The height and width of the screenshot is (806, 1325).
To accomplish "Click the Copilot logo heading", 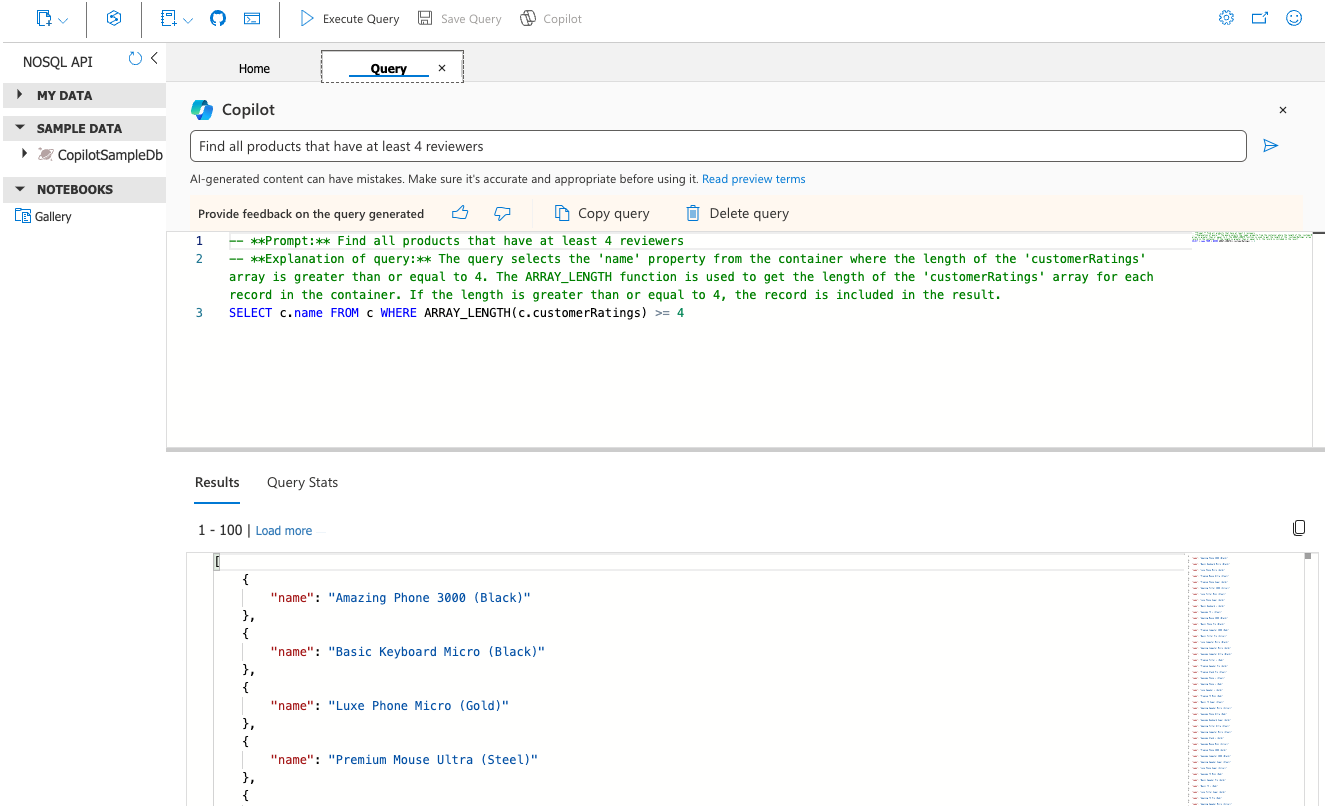I will pos(233,110).
